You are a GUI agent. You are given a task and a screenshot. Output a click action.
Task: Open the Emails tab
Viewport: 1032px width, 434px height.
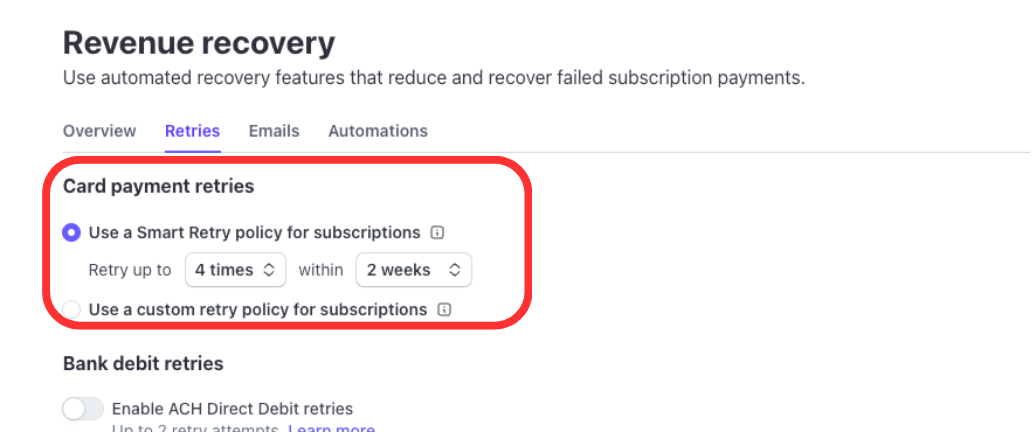click(x=274, y=131)
